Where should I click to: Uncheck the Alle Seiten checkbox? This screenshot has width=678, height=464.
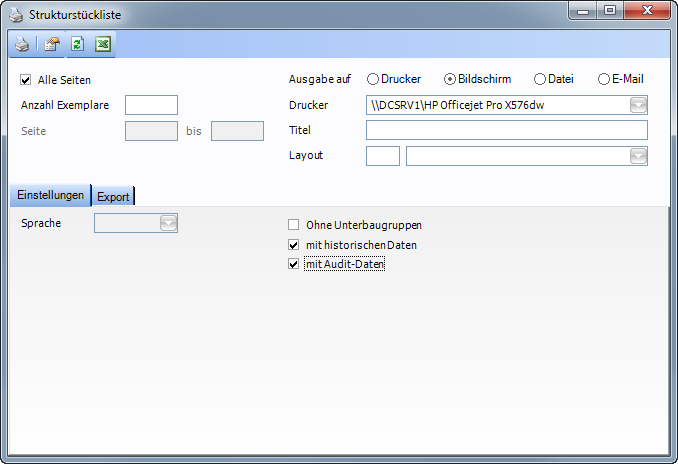pyautogui.click(x=26, y=79)
